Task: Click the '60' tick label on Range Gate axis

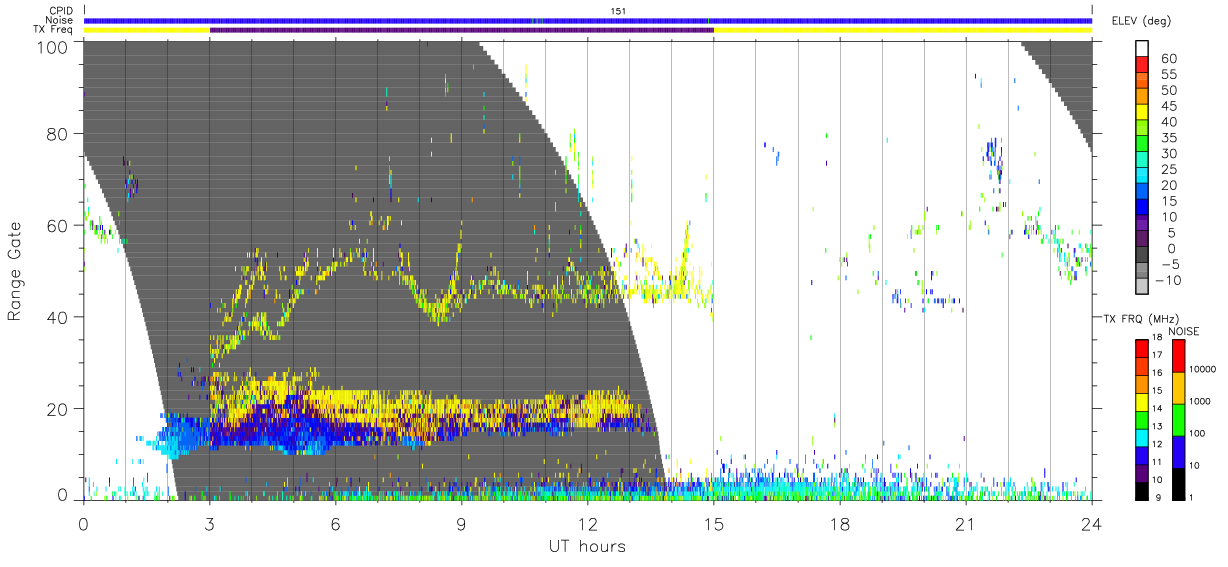Action: point(58,226)
